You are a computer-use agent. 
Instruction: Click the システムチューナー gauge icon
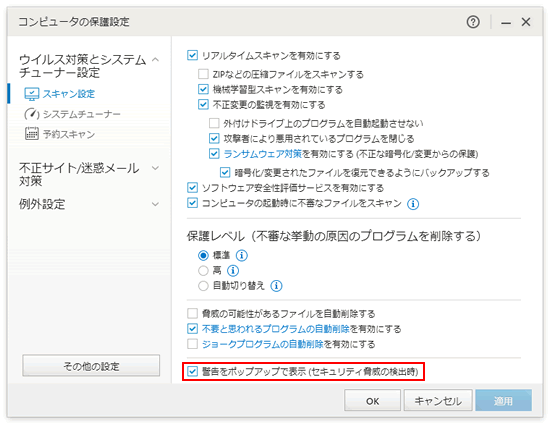pos(31,114)
